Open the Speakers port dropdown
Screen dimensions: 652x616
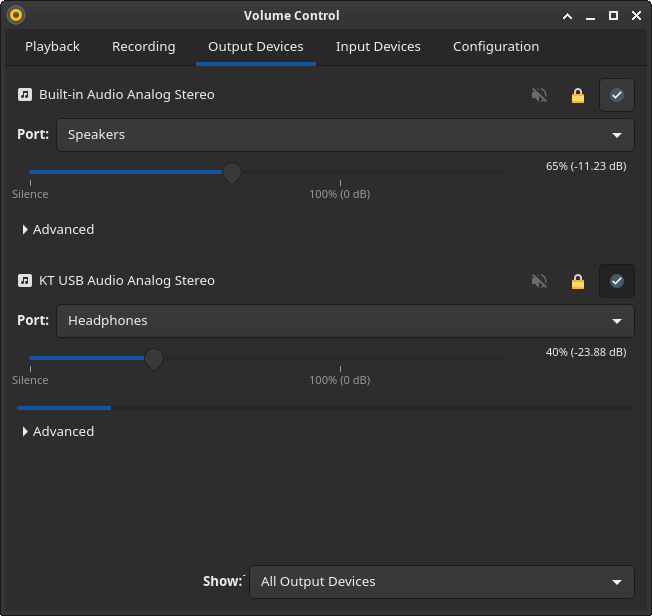coord(345,135)
